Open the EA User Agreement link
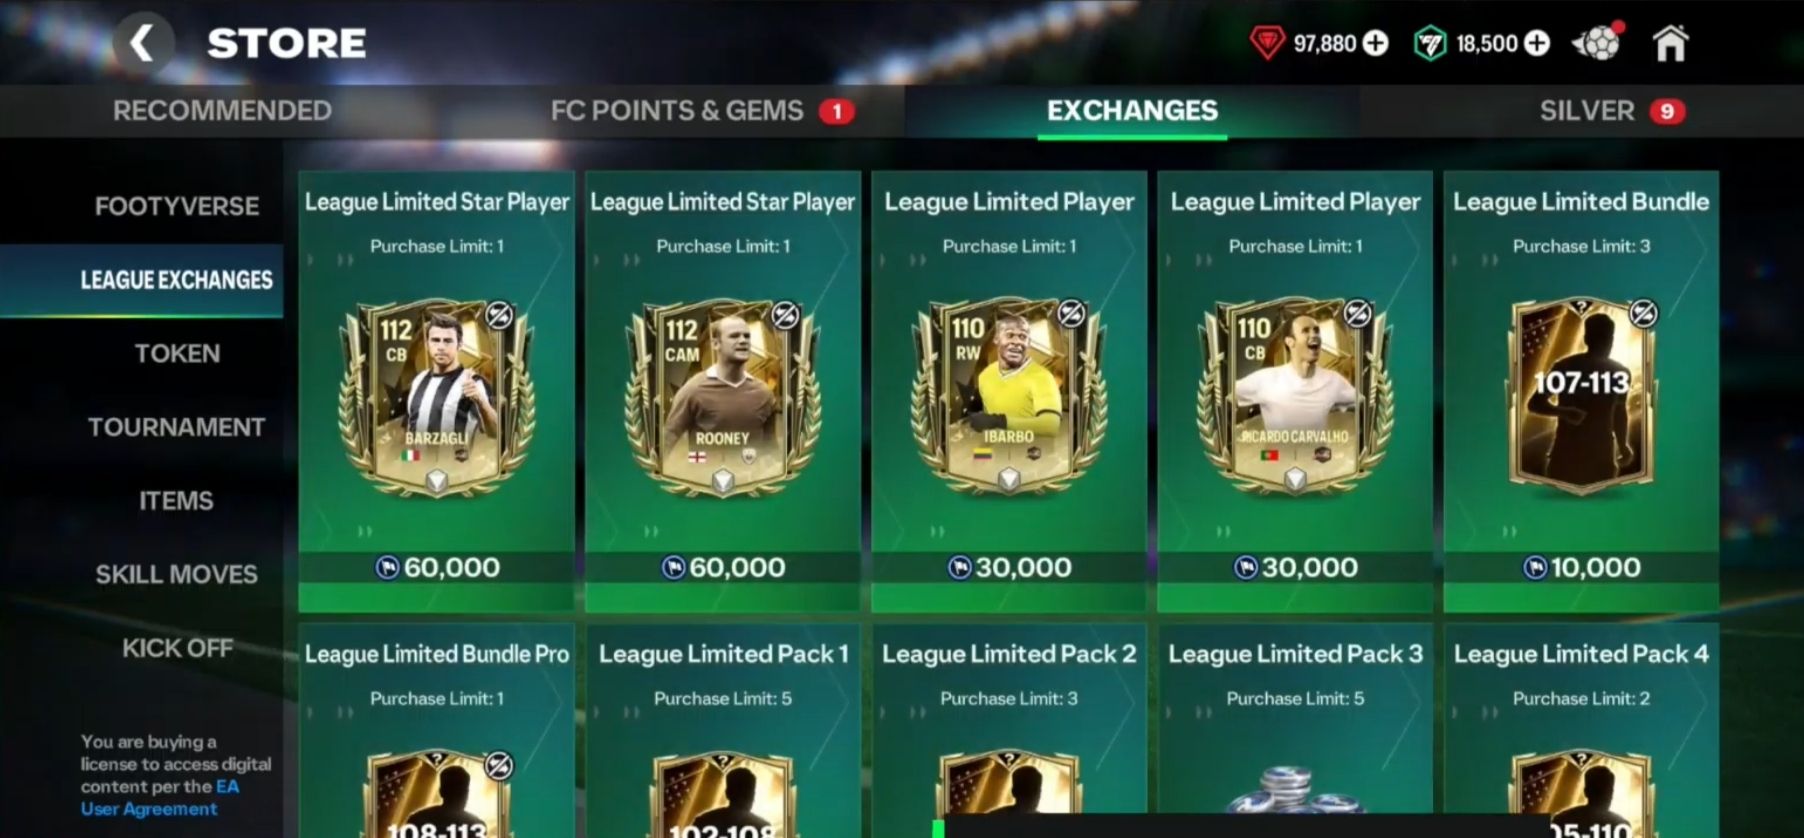The image size is (1804, 838). click(x=160, y=798)
